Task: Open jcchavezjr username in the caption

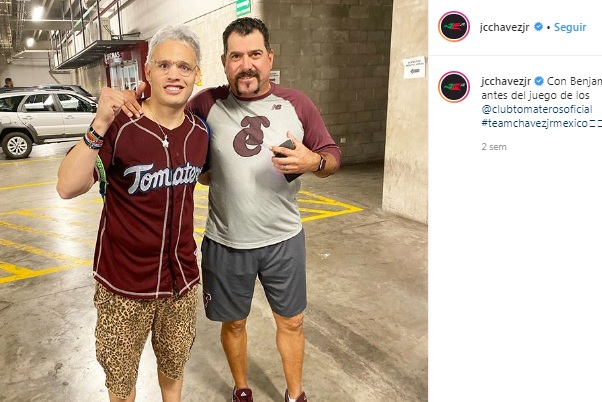Action: 505,81
